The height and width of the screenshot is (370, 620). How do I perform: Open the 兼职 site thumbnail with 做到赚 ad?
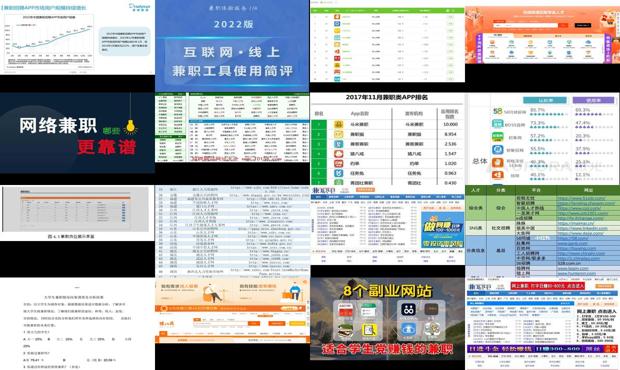coord(388,225)
